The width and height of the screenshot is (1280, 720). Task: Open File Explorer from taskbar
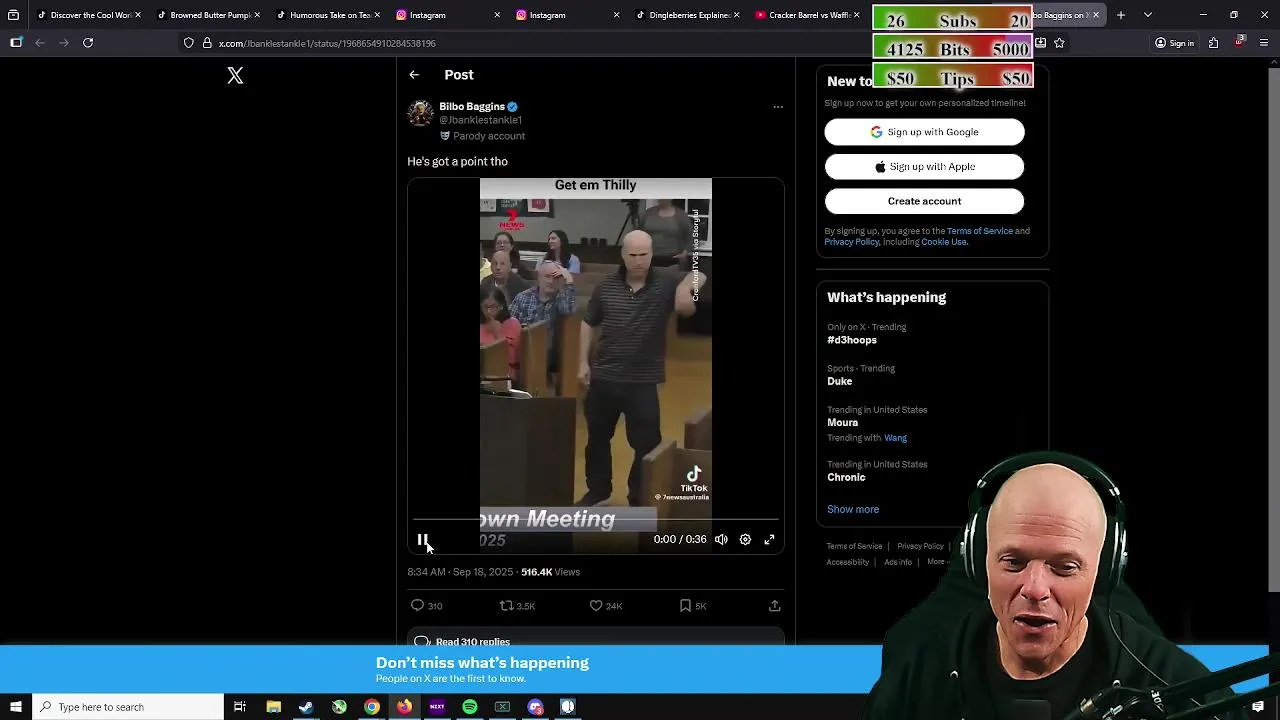coord(273,707)
